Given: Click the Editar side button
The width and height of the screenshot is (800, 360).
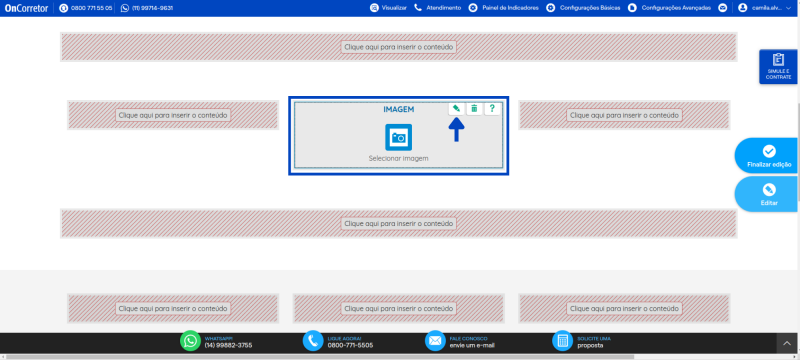Looking at the screenshot, I should (x=768, y=194).
